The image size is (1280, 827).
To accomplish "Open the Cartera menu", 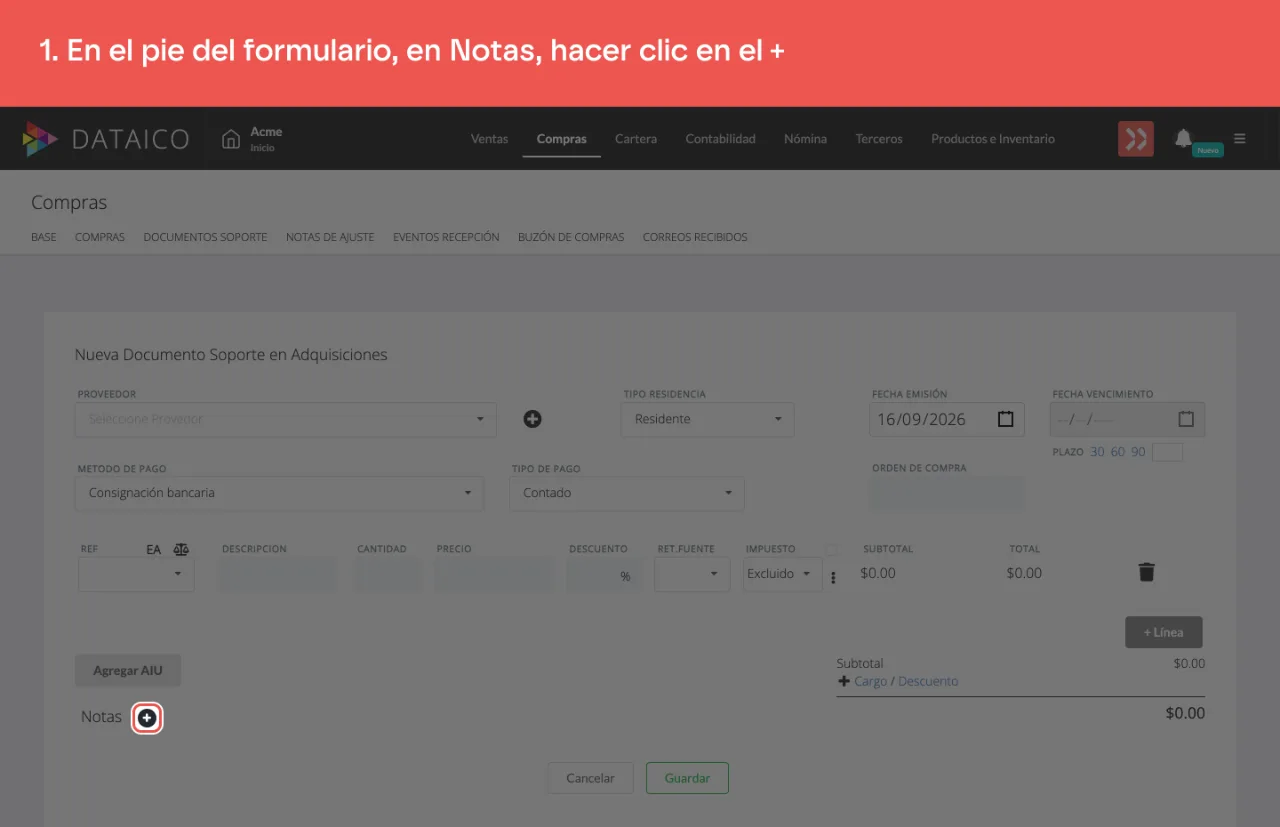I will (x=636, y=139).
